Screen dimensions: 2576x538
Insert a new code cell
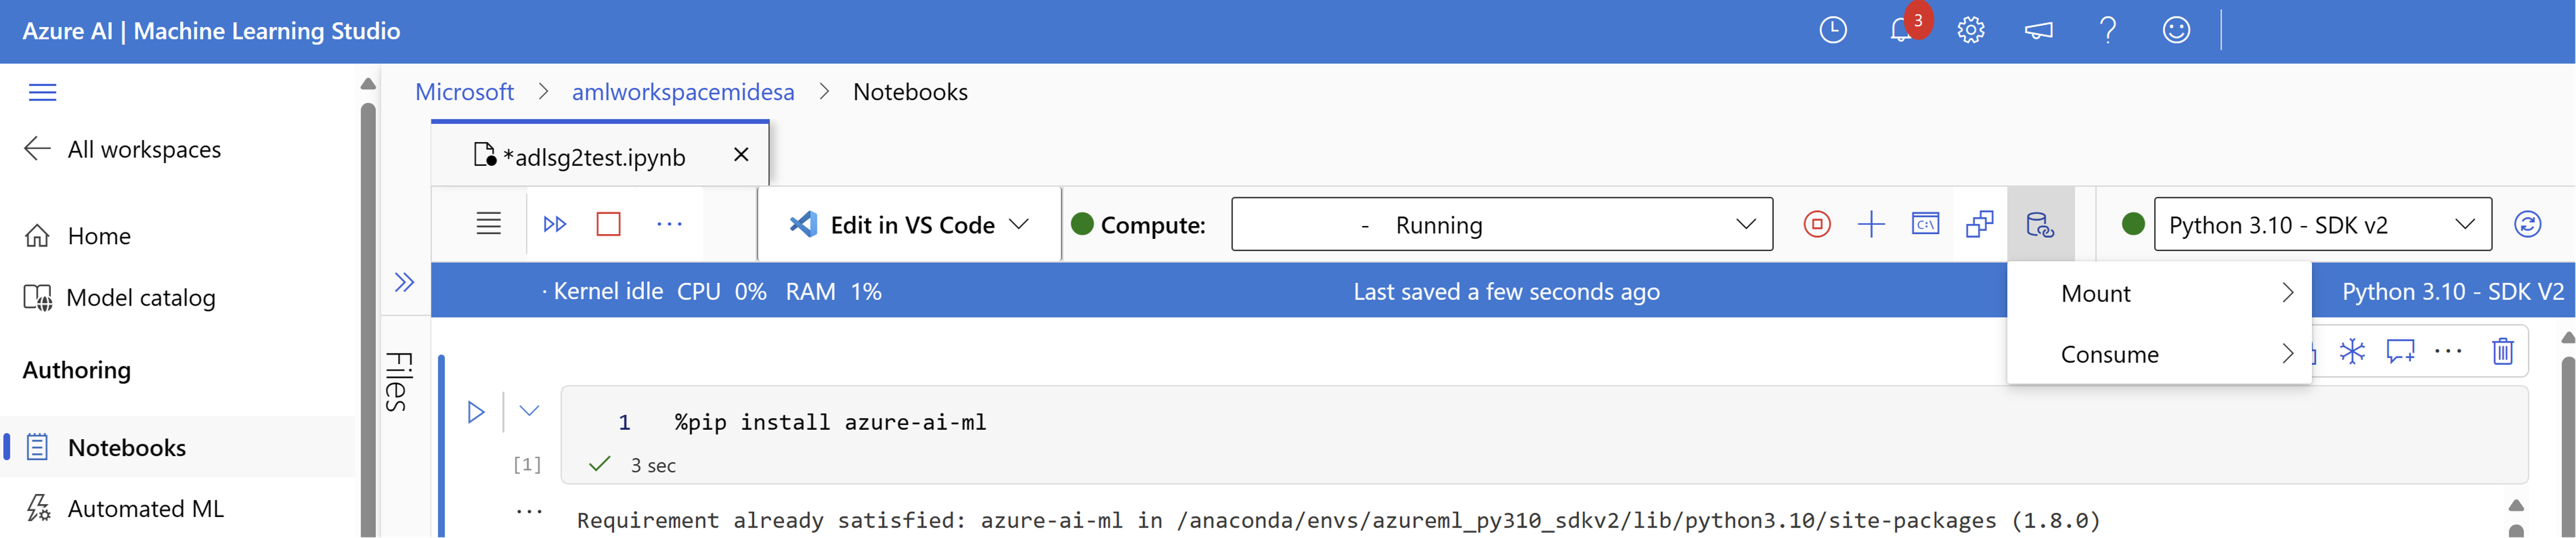pos(1871,224)
